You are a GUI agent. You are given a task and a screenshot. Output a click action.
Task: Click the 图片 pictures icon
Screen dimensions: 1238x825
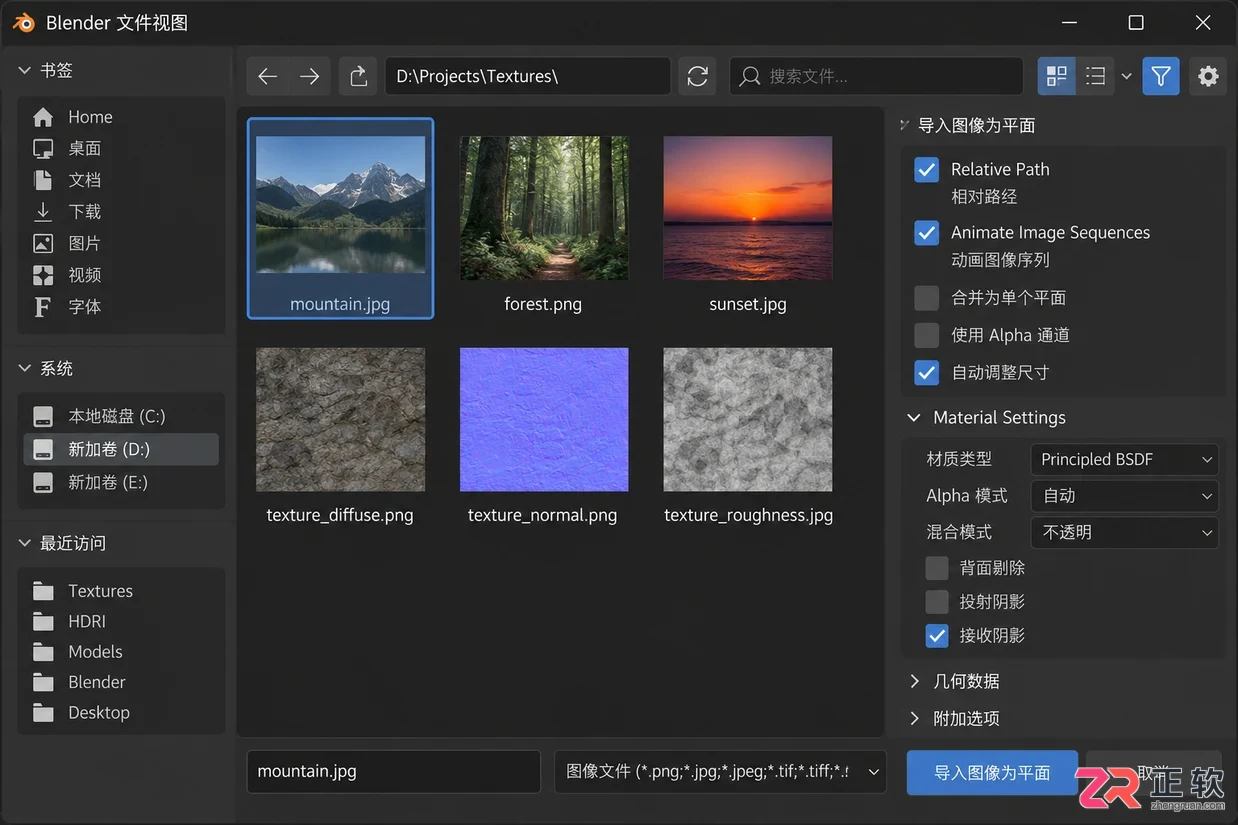click(x=43, y=243)
